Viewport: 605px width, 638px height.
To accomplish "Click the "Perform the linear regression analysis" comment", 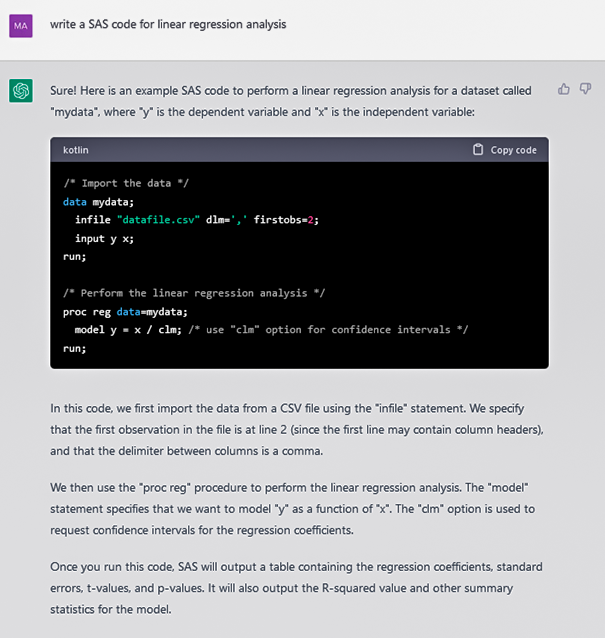I will click(x=194, y=293).
